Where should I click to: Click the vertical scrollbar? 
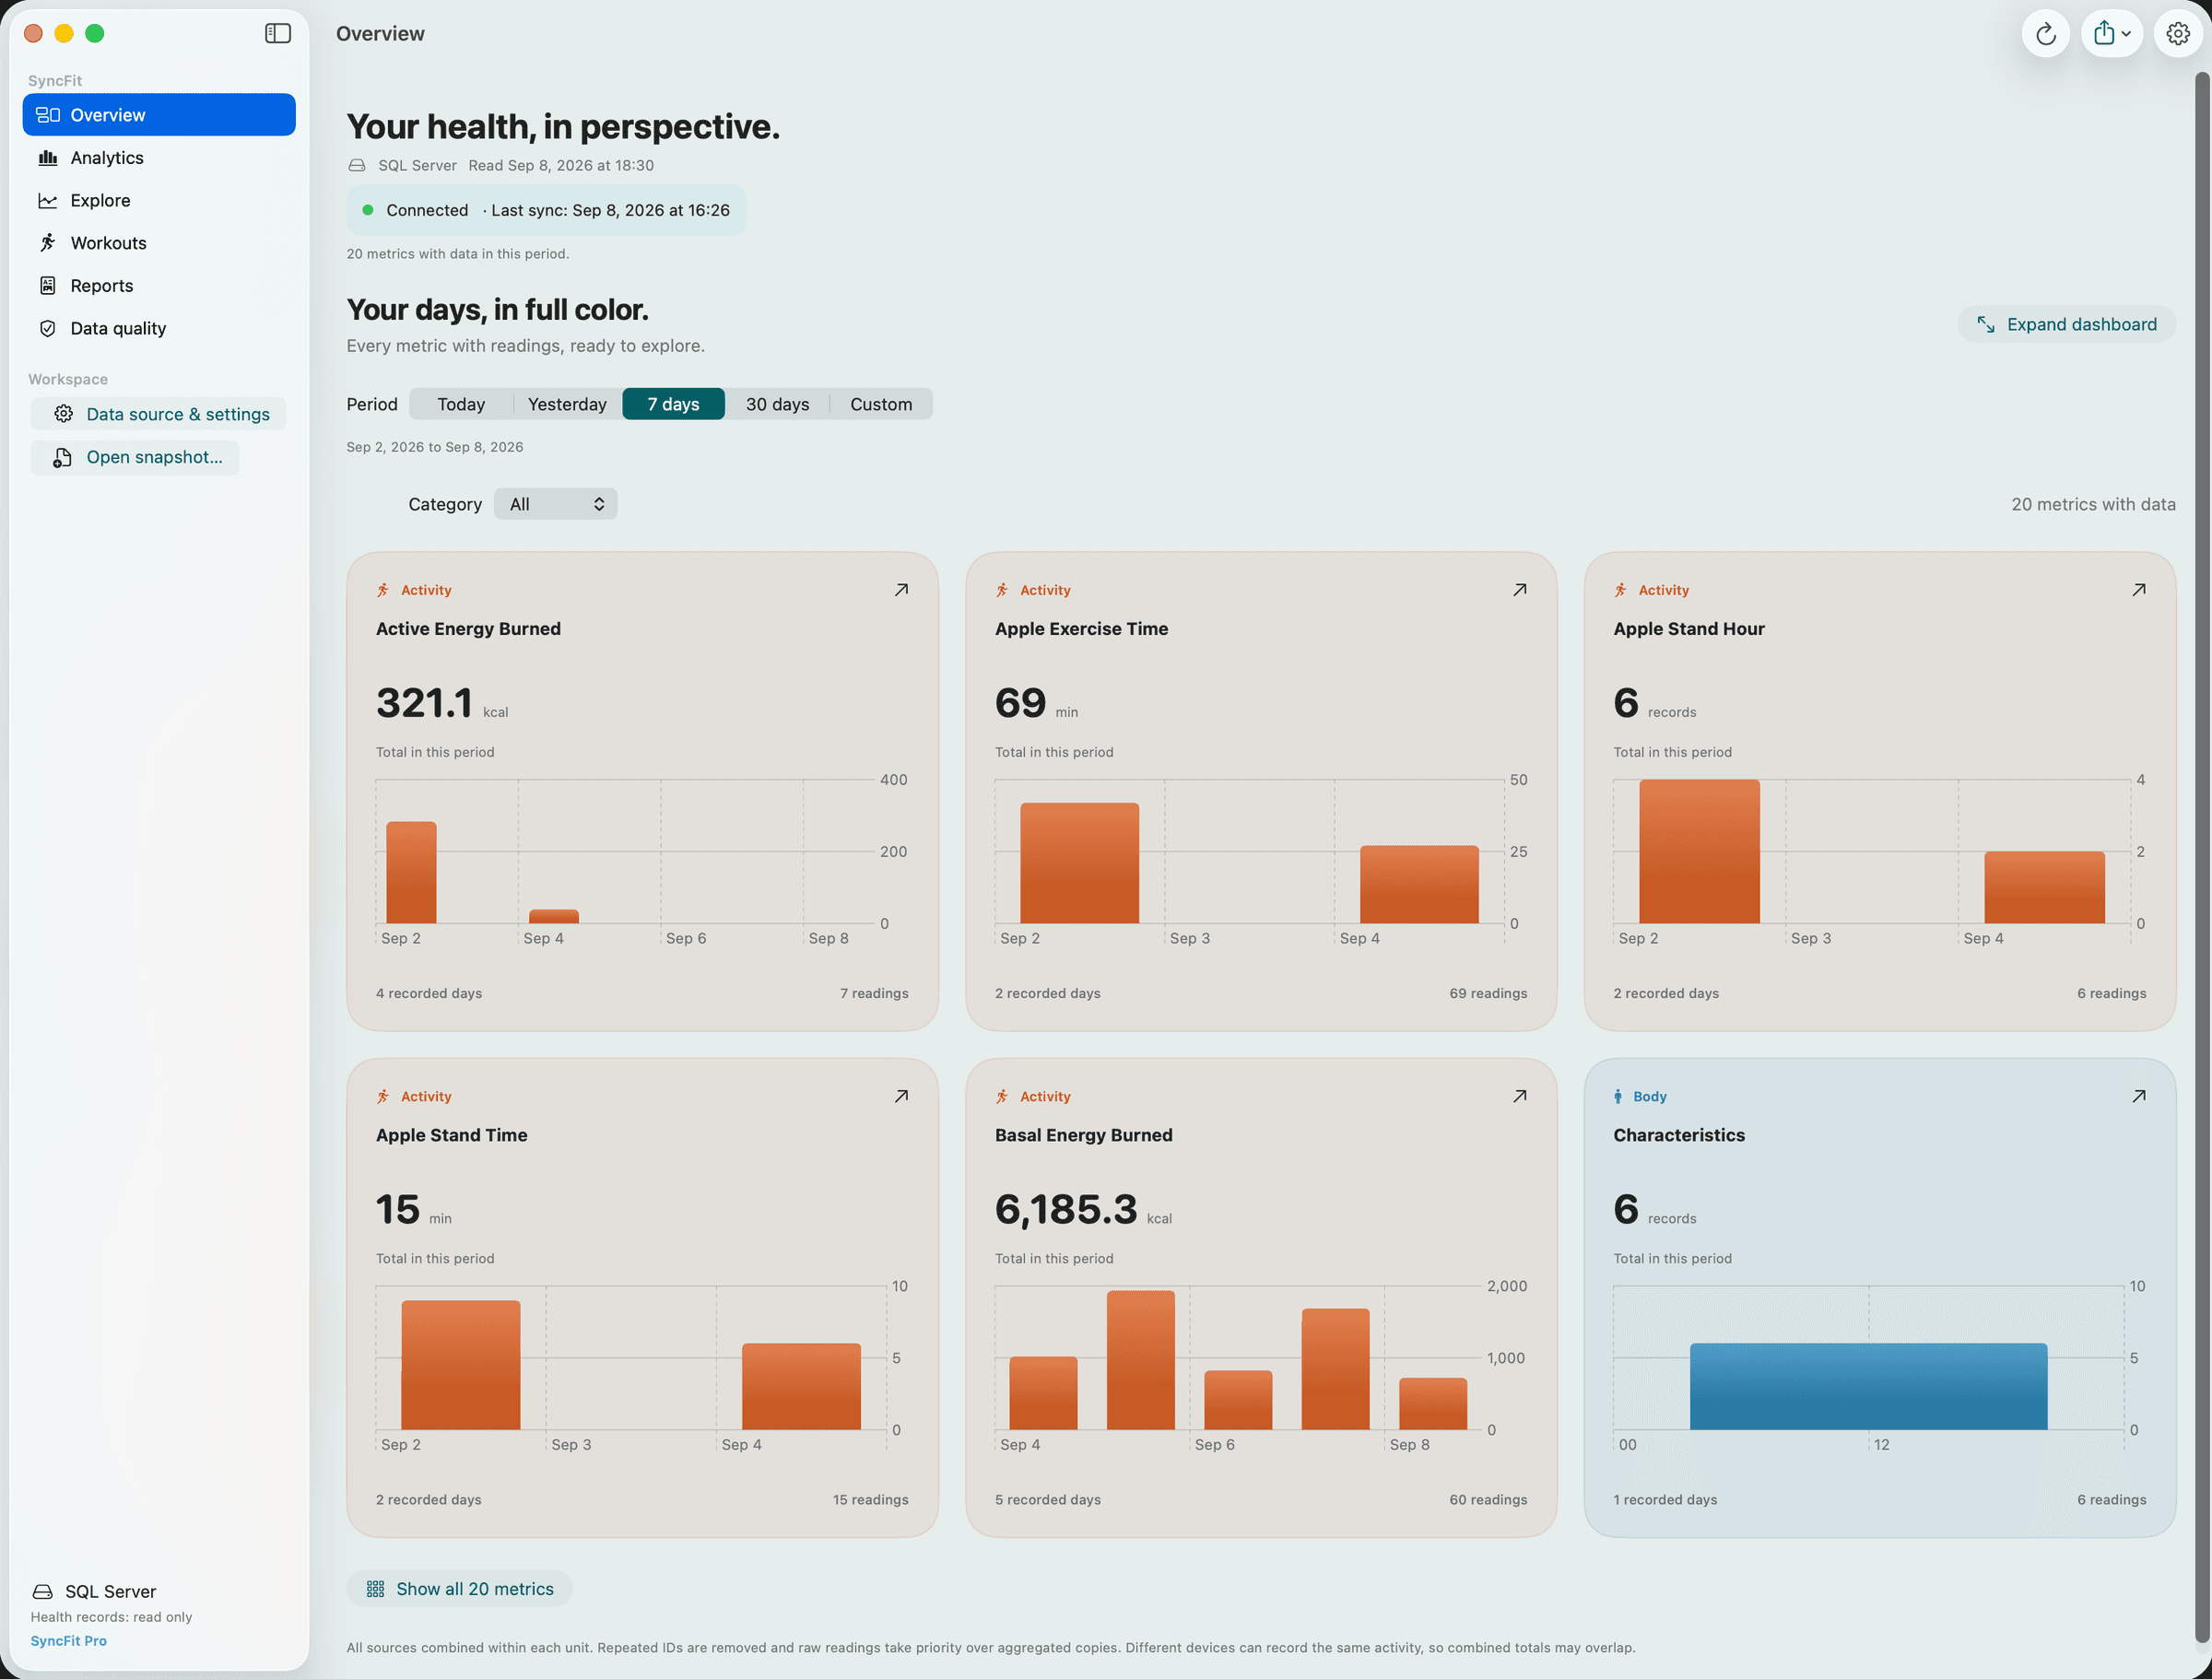tap(2202, 855)
